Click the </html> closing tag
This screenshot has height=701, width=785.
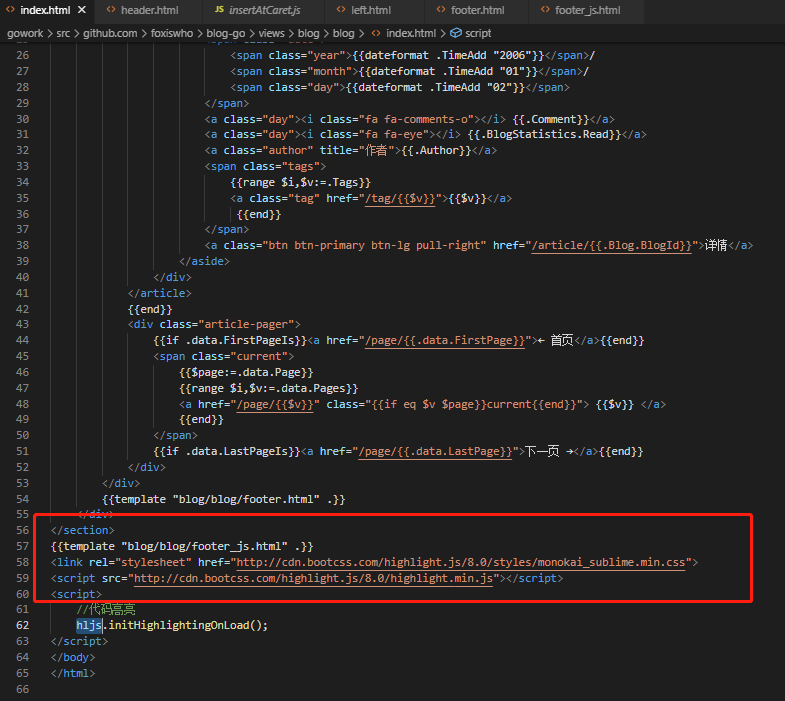click(x=73, y=673)
